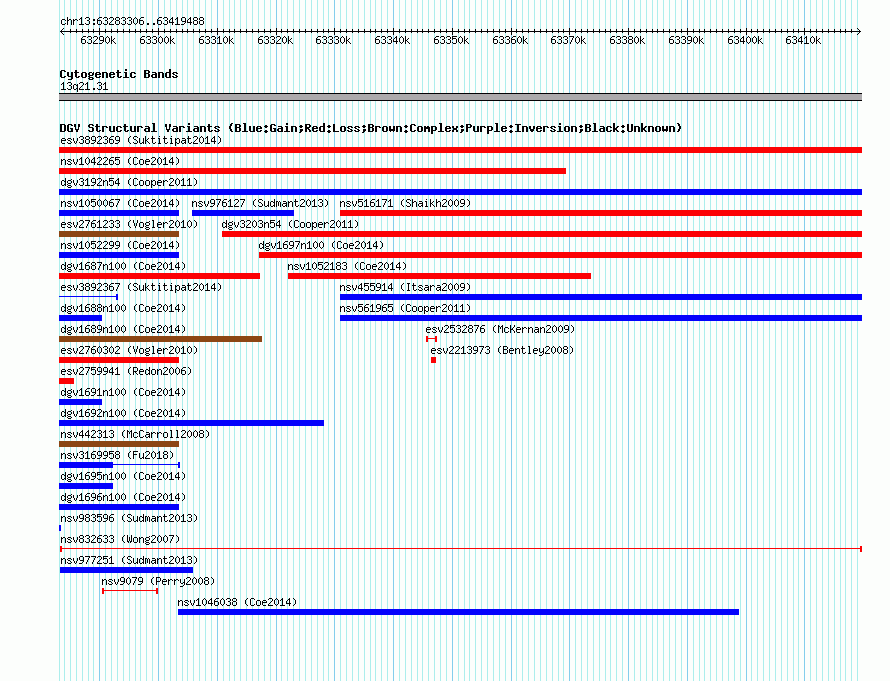
Task: Open nsv832633 (Wong2007) label
Action: pyautogui.click(x=120, y=539)
